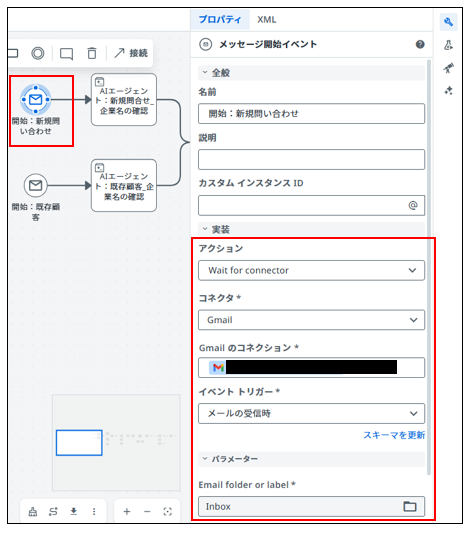This screenshot has height=533, width=472.
Task: Click the 接続 connect button in toolbar
Action: pos(131,53)
